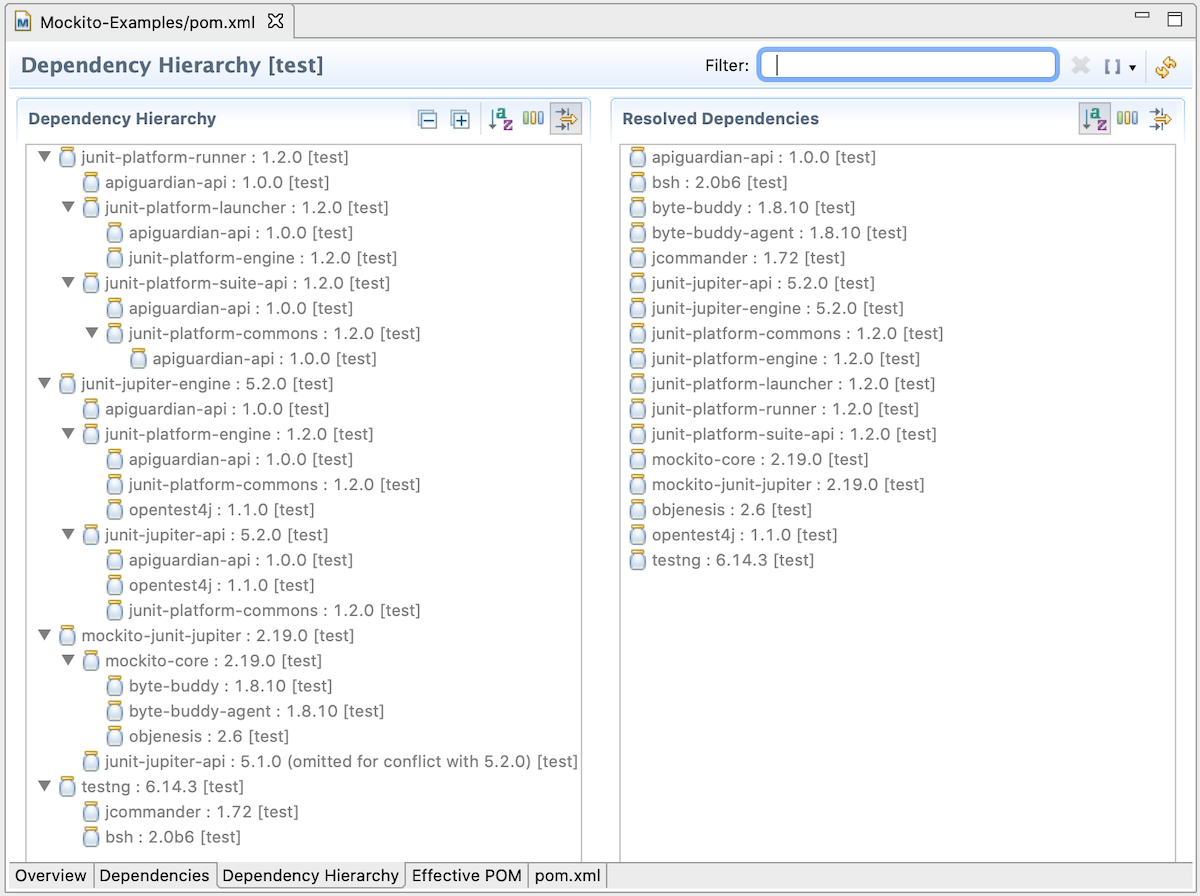Collapse the mockito-junit-jupiter tree node

pos(45,635)
